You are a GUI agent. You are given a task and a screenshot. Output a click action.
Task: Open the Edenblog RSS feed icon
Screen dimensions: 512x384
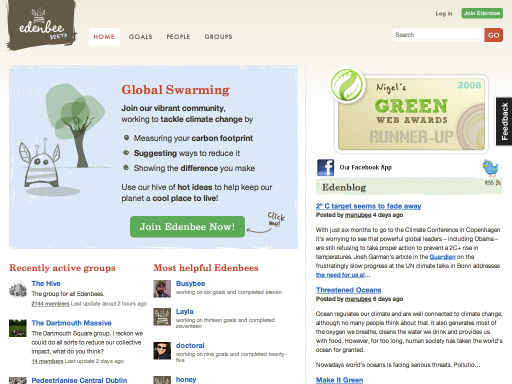point(498,183)
